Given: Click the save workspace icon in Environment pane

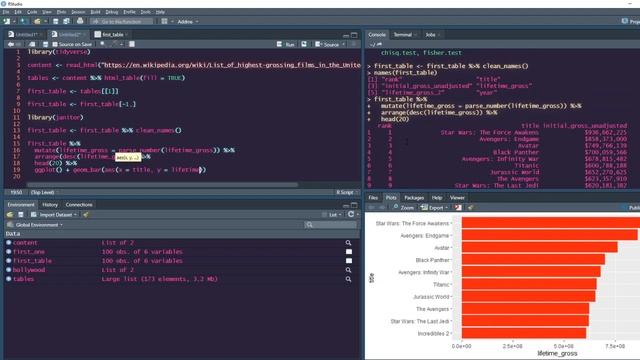Looking at the screenshot, I should pyautogui.click(x=21, y=215).
